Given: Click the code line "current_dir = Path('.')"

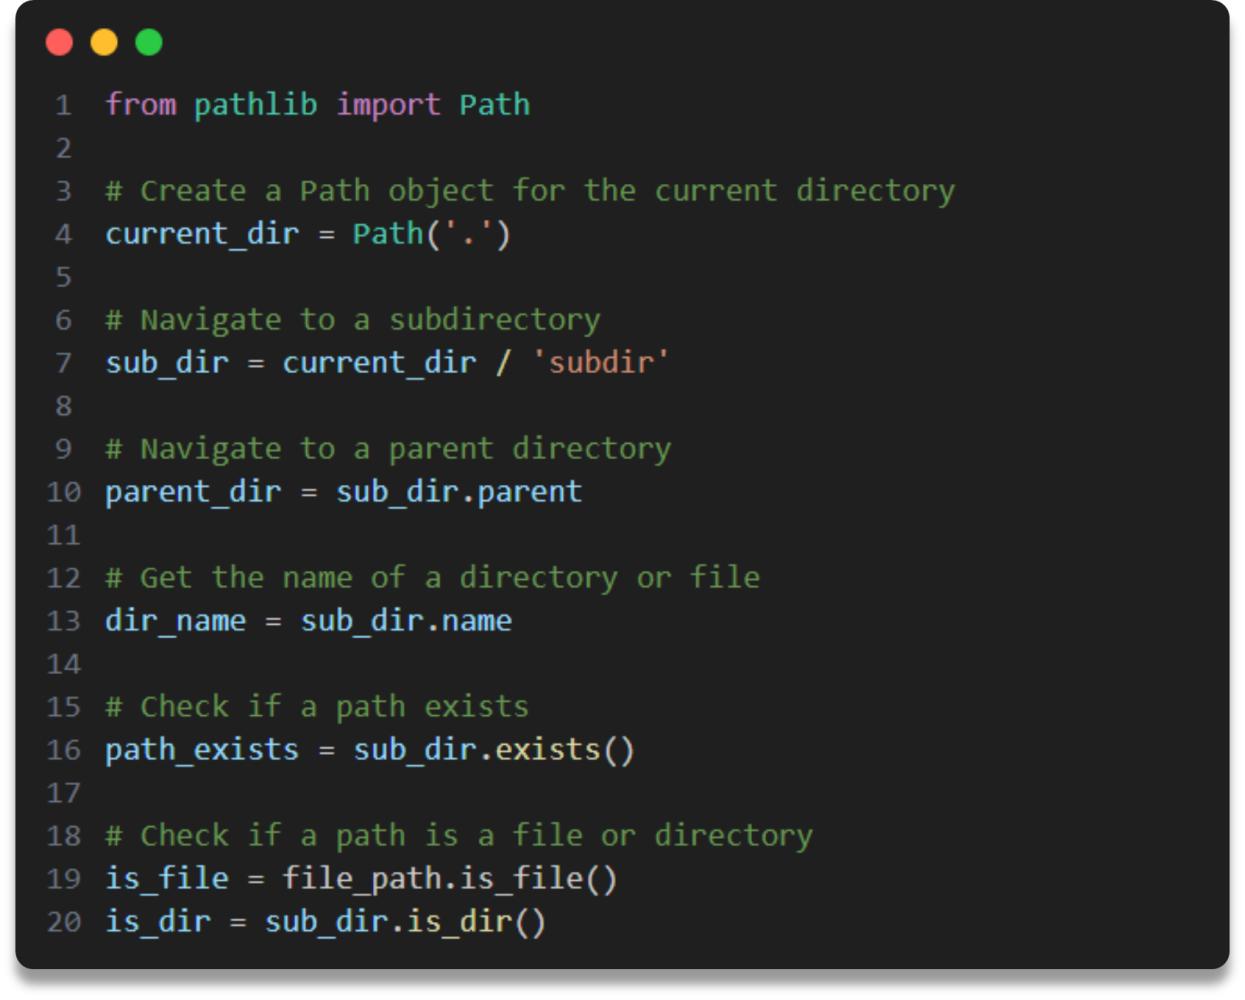Looking at the screenshot, I should pos(308,233).
